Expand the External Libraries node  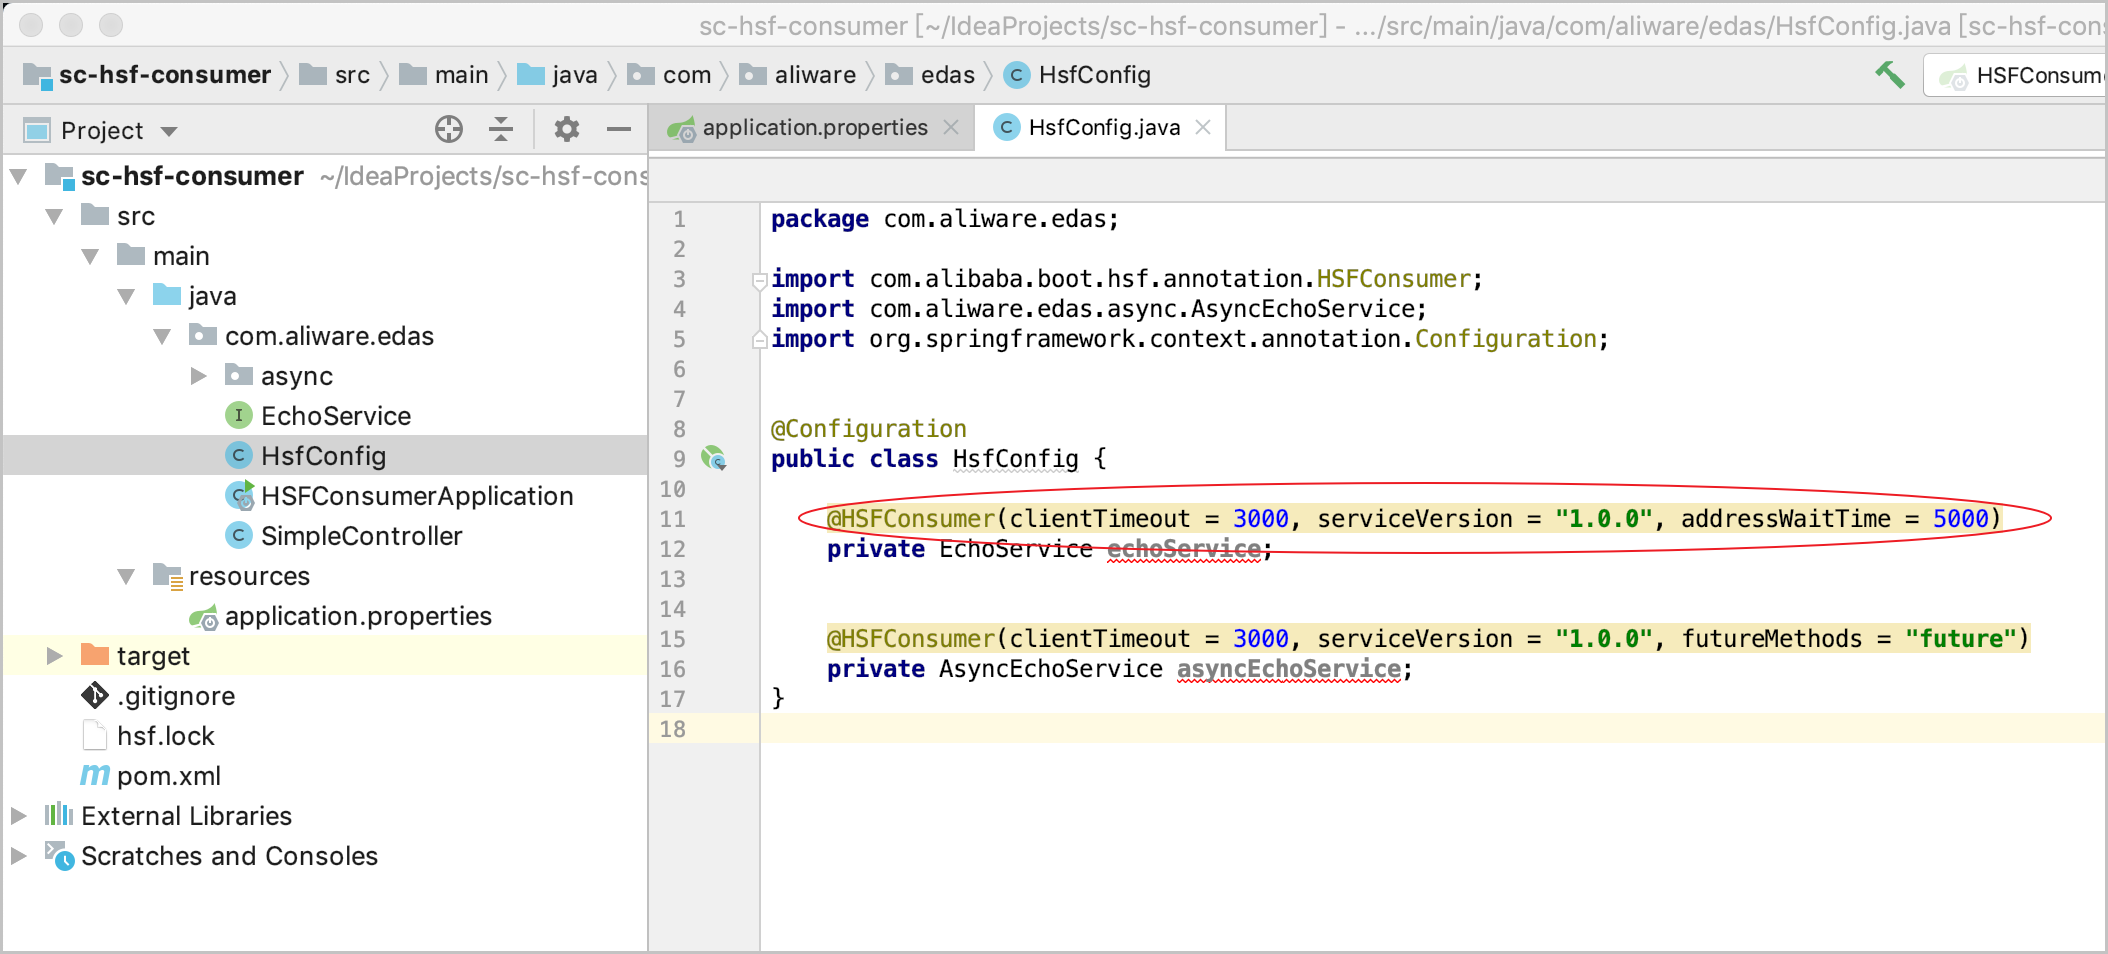[18, 816]
